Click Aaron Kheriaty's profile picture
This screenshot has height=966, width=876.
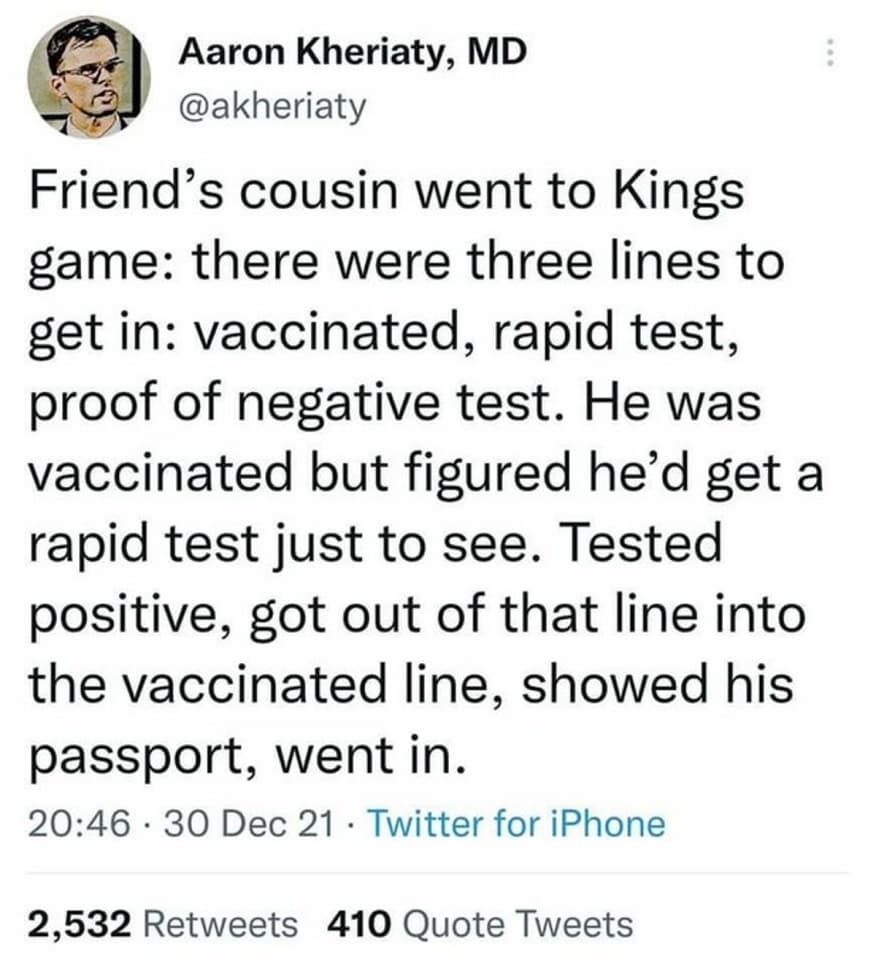point(89,77)
